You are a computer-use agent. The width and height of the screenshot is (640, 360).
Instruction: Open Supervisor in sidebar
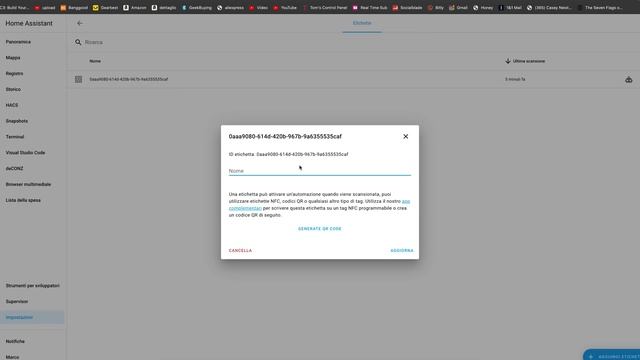[17, 301]
